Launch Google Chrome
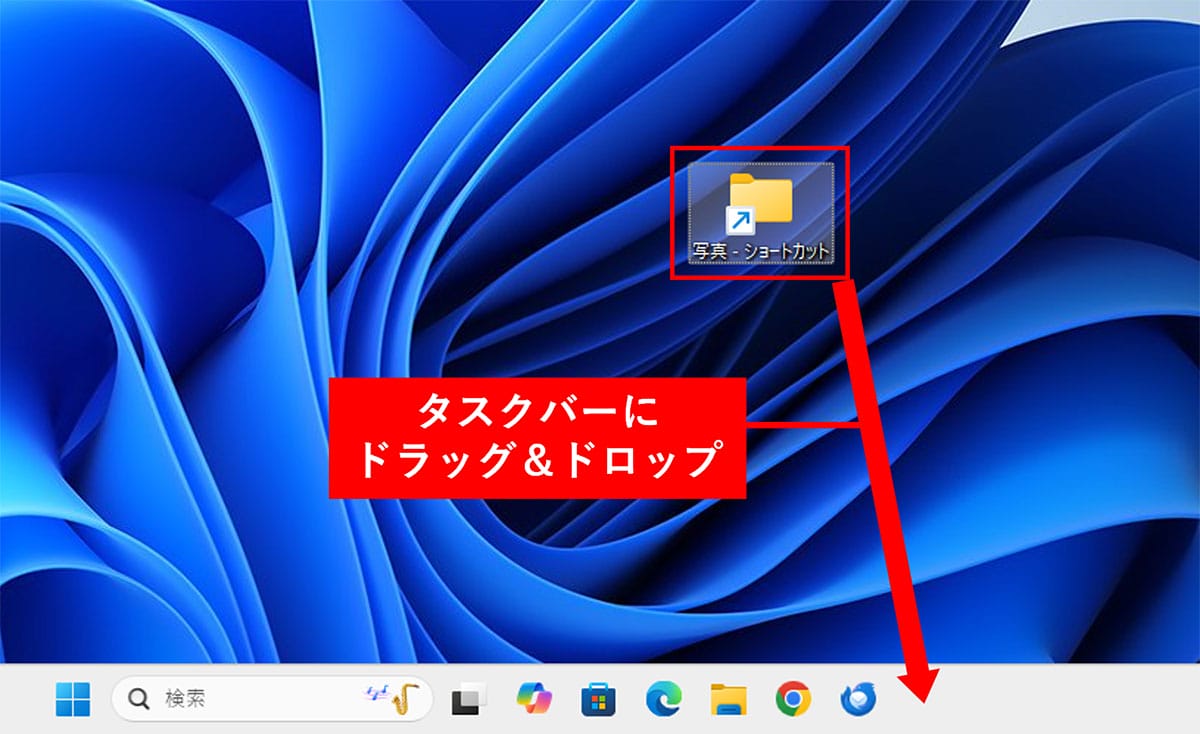The width and height of the screenshot is (1200, 734). 794,697
